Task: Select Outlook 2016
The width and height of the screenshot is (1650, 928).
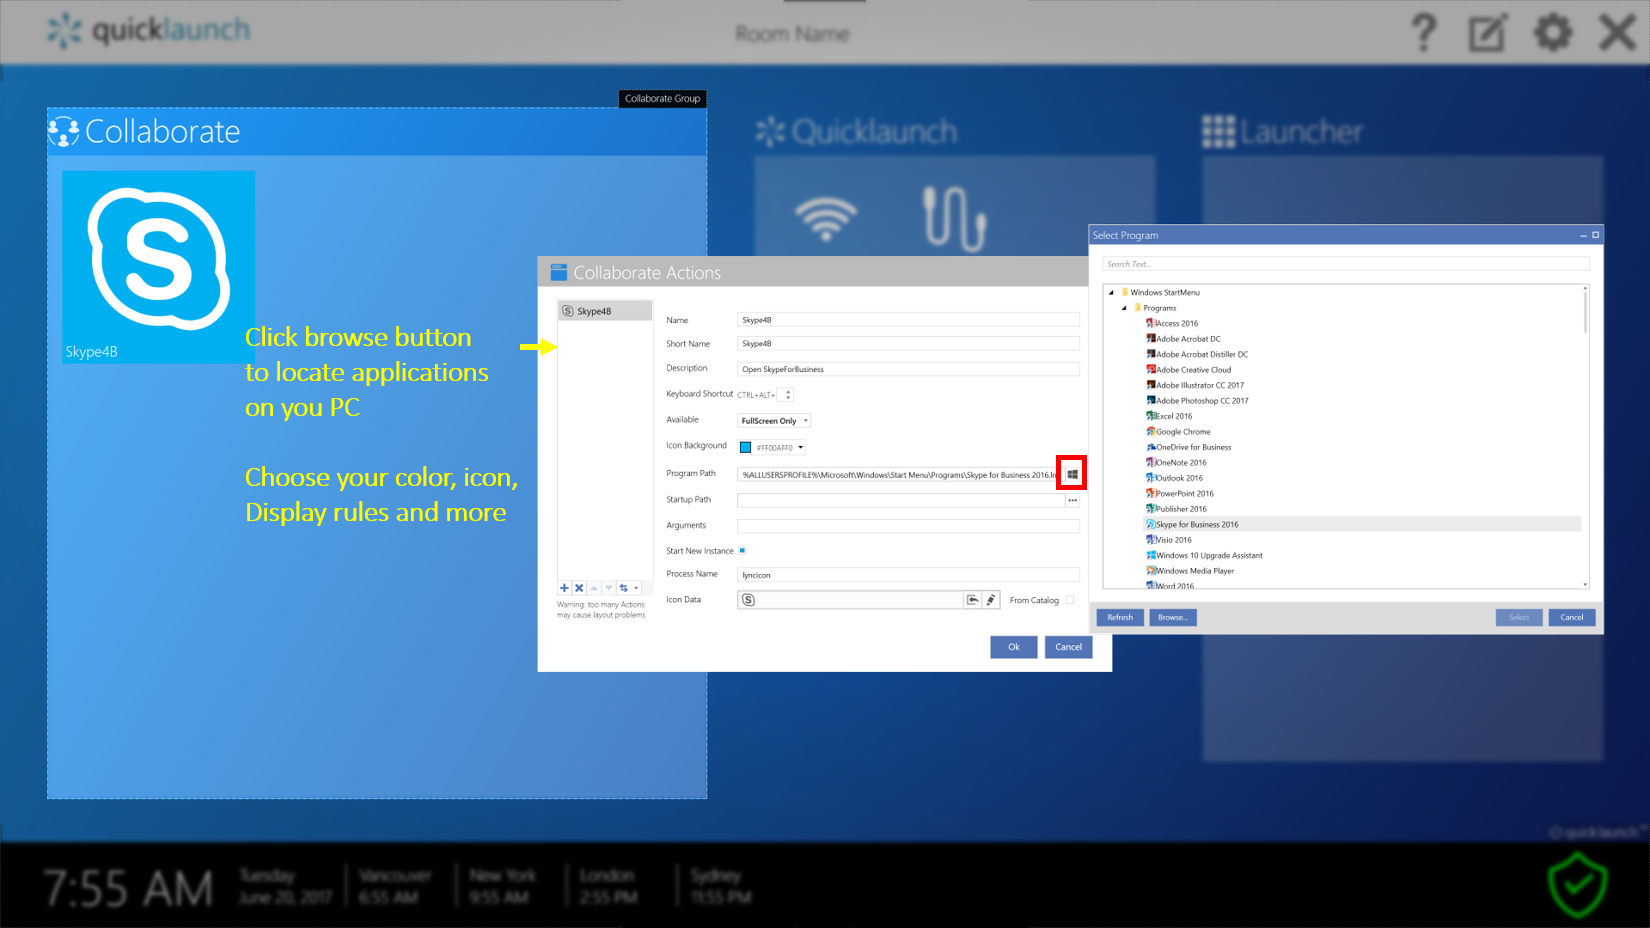Action: (1174, 478)
